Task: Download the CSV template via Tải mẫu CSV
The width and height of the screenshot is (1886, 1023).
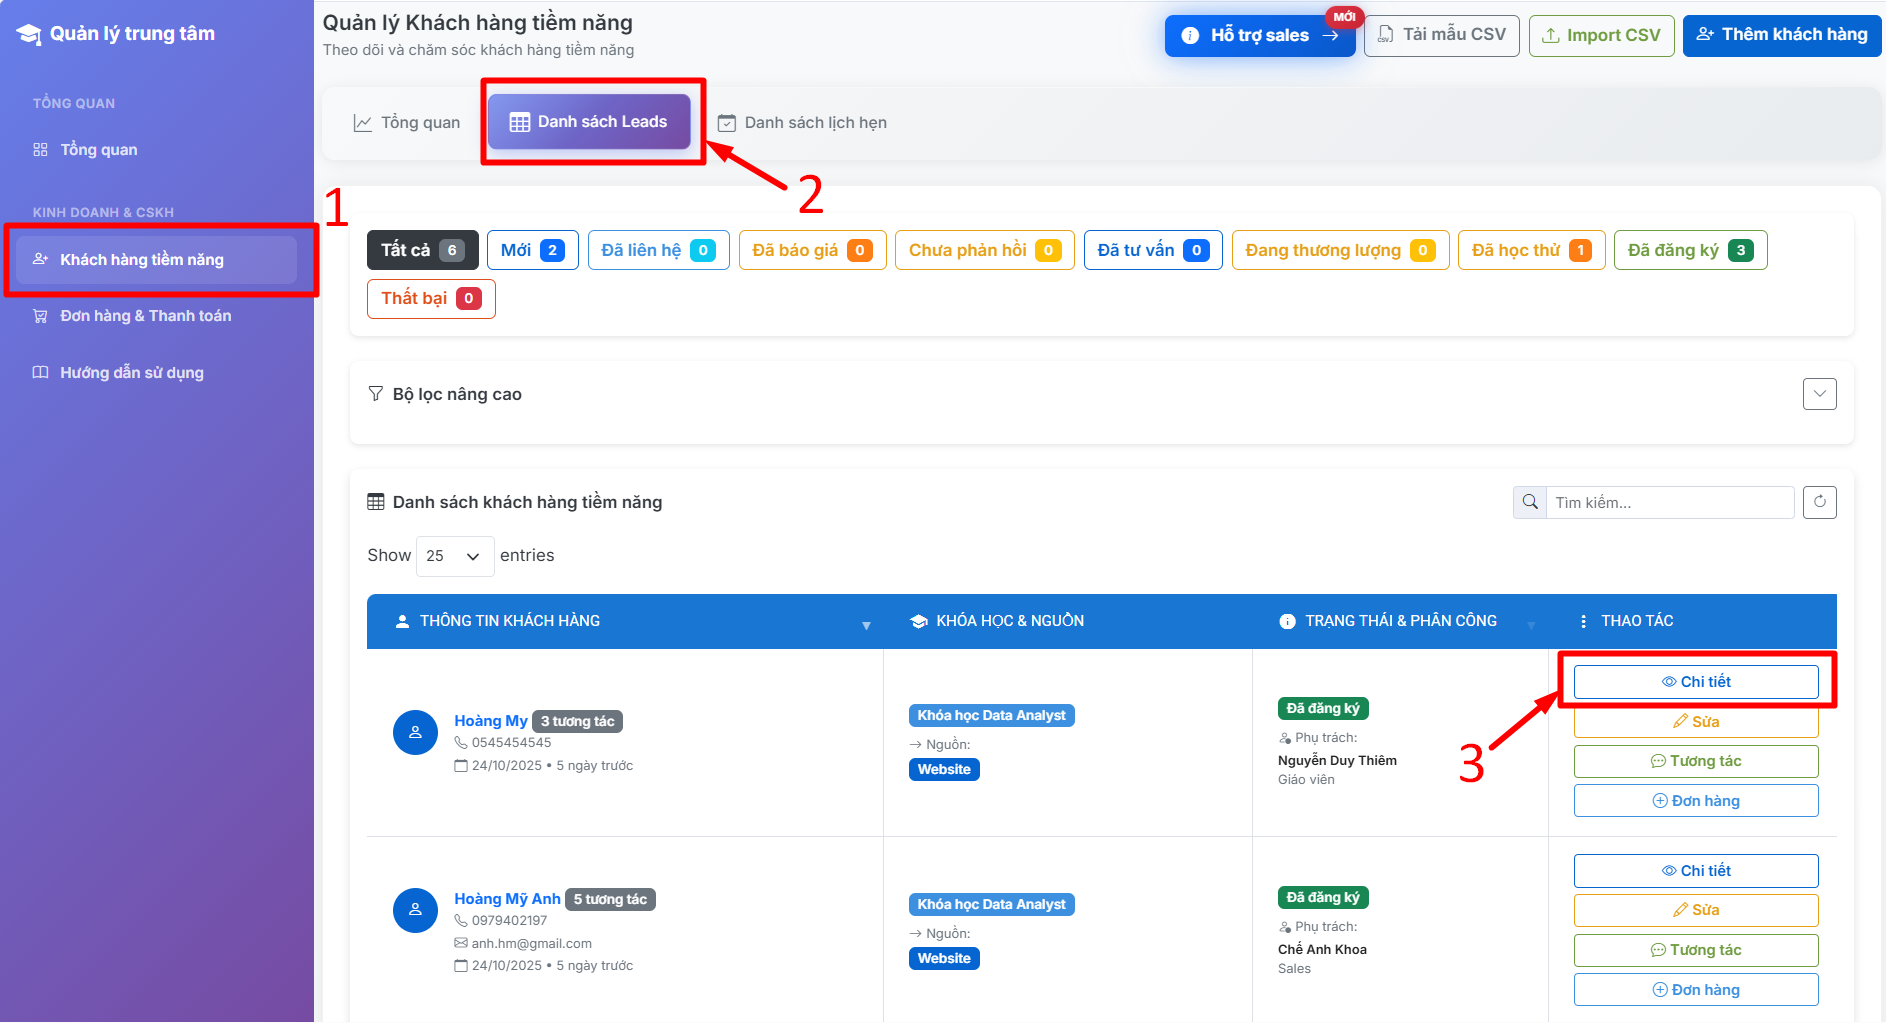Action: click(x=1441, y=35)
